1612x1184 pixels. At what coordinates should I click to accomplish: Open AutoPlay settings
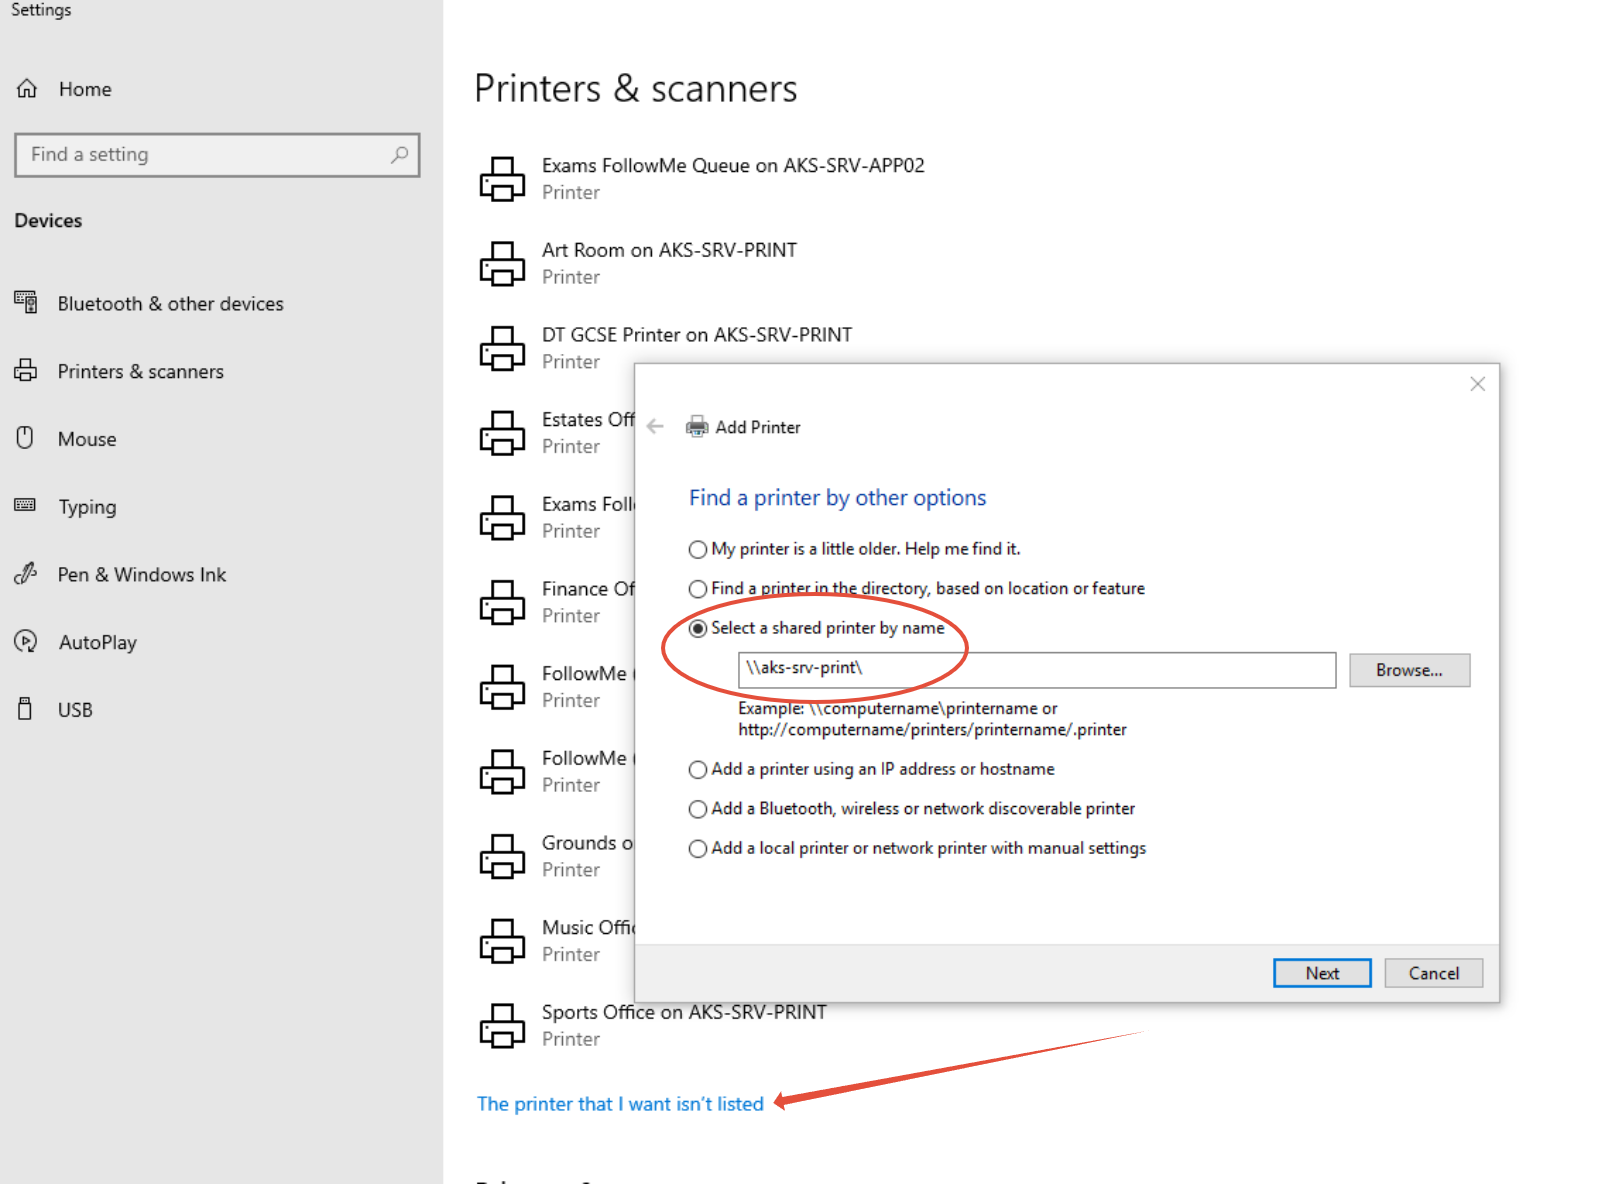(x=97, y=642)
